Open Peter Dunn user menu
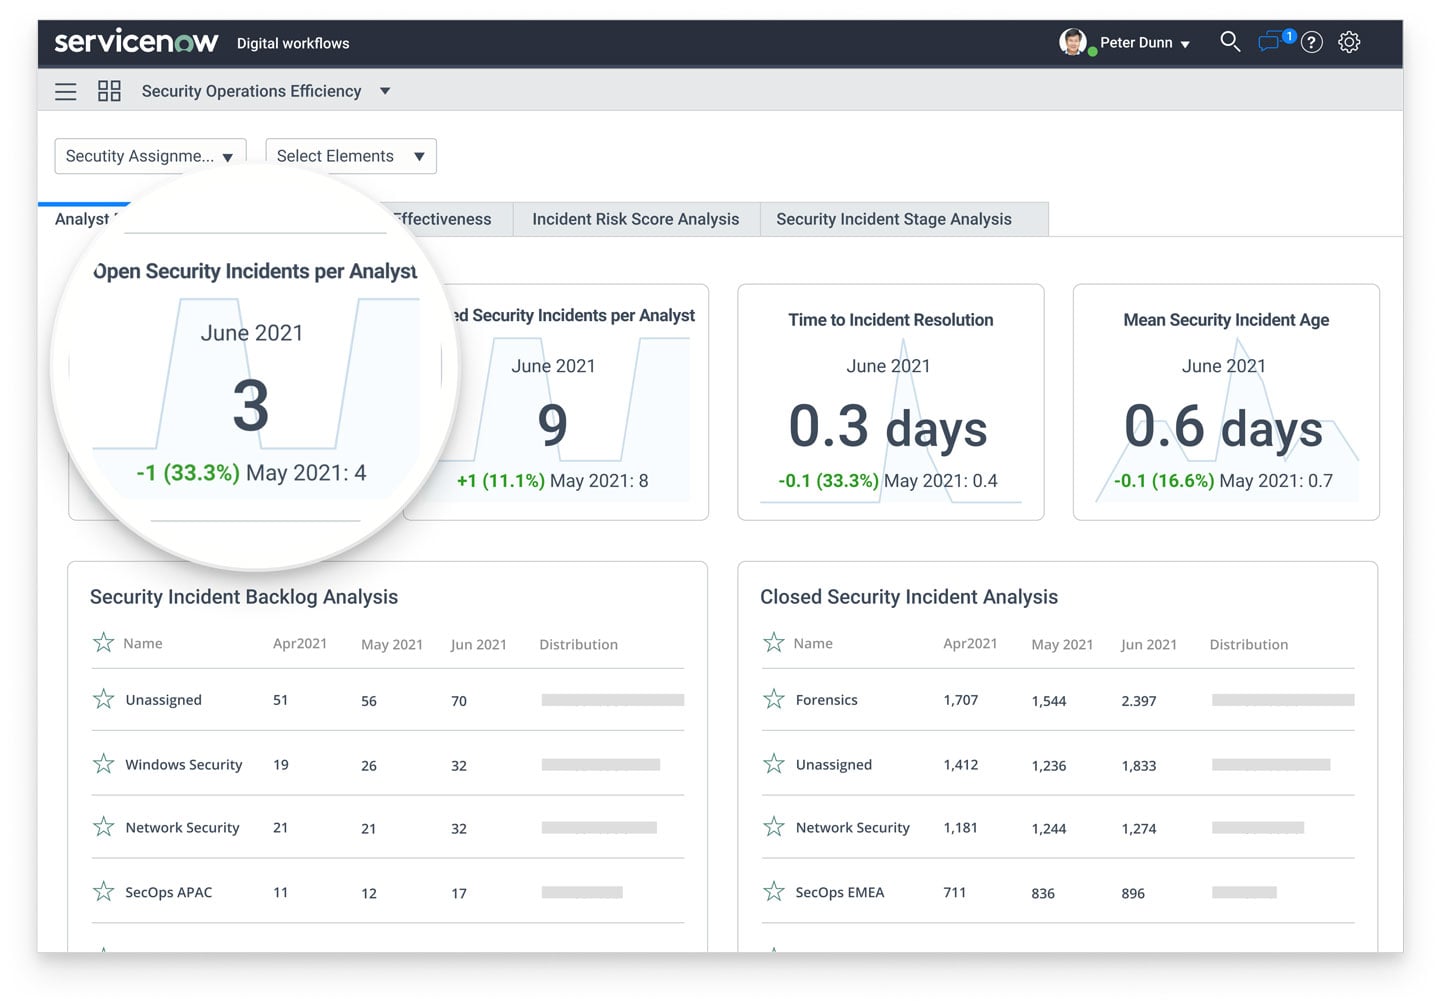1440x1007 pixels. 1145,43
